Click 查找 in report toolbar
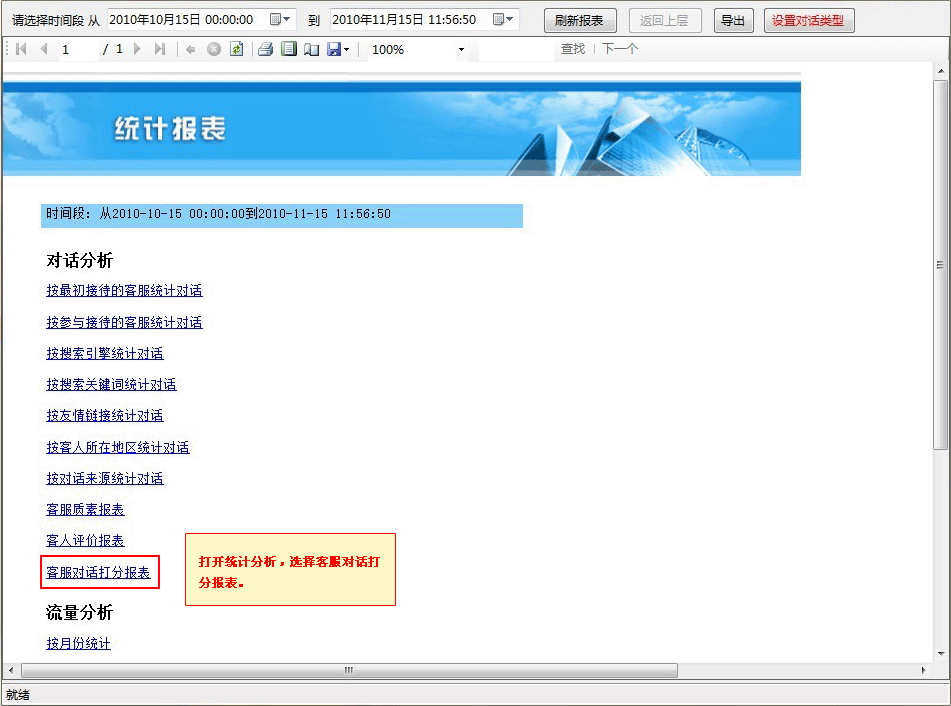This screenshot has height=706, width=951. tap(573, 49)
